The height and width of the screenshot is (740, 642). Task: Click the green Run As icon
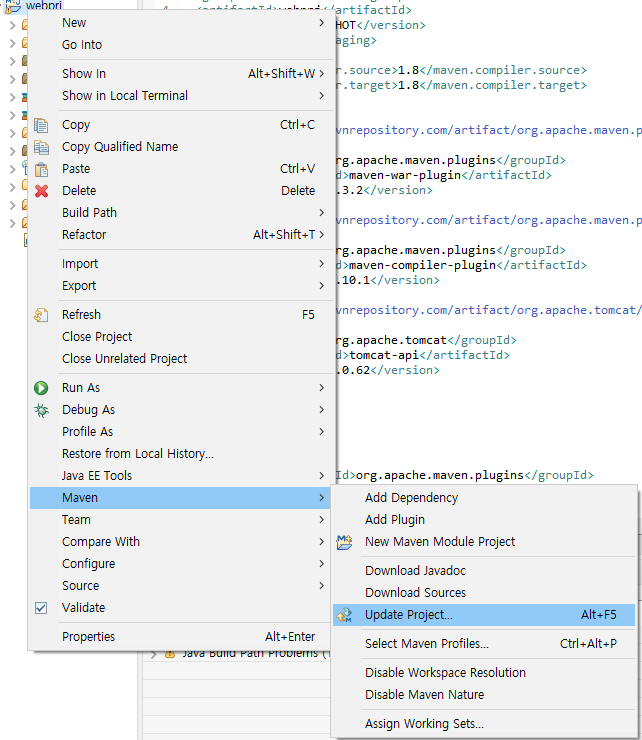pyautogui.click(x=41, y=388)
